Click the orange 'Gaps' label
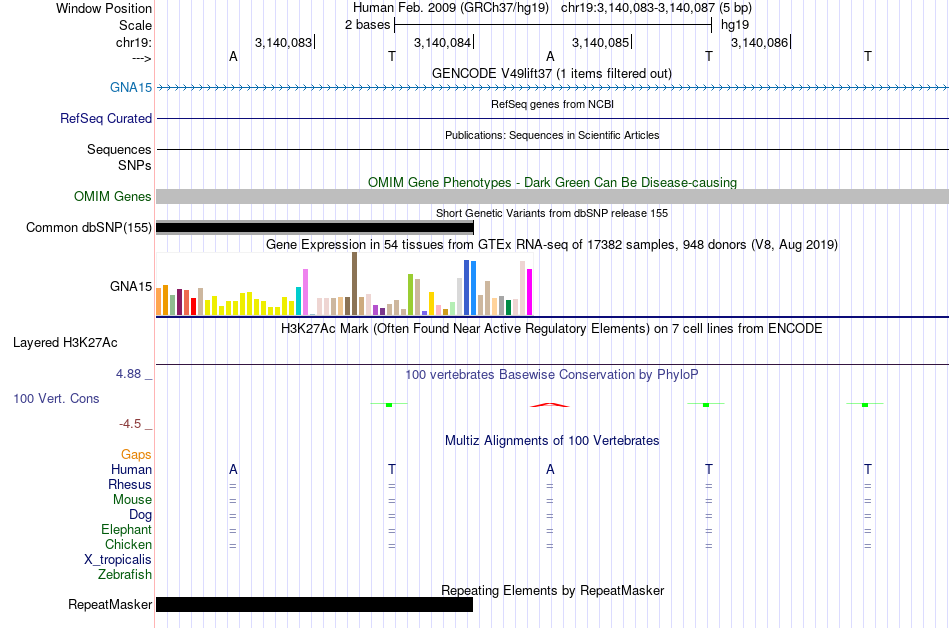The width and height of the screenshot is (950, 628). pyautogui.click(x=136, y=454)
